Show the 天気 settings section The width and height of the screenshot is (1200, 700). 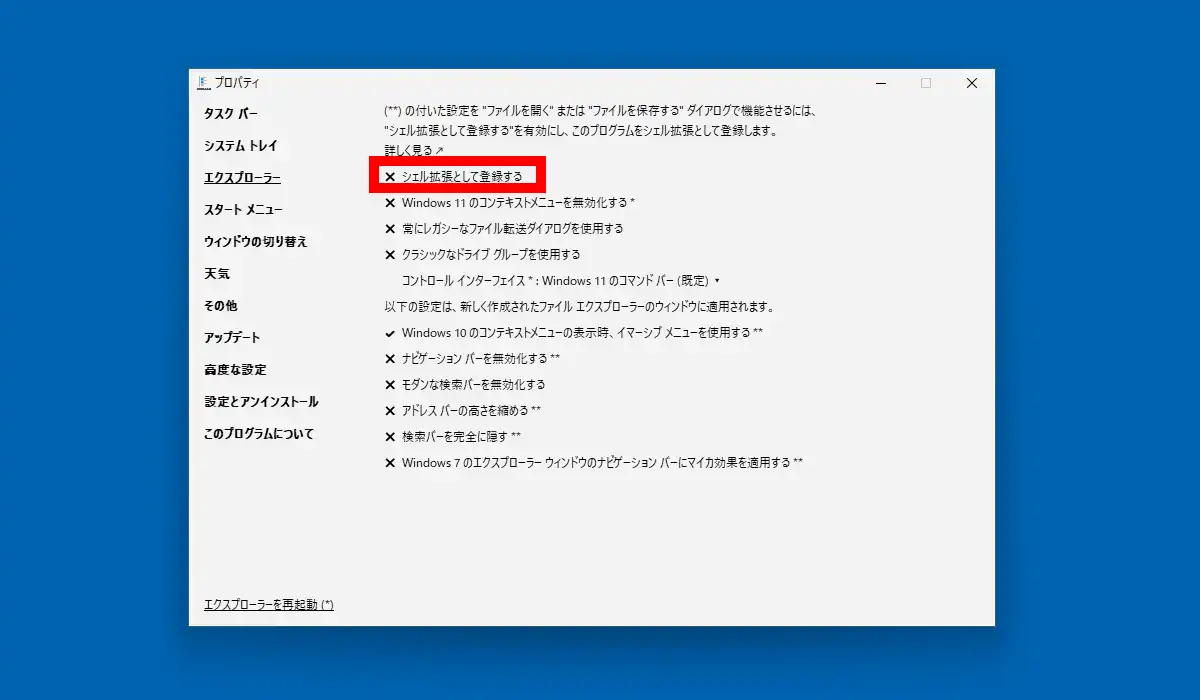[217, 274]
